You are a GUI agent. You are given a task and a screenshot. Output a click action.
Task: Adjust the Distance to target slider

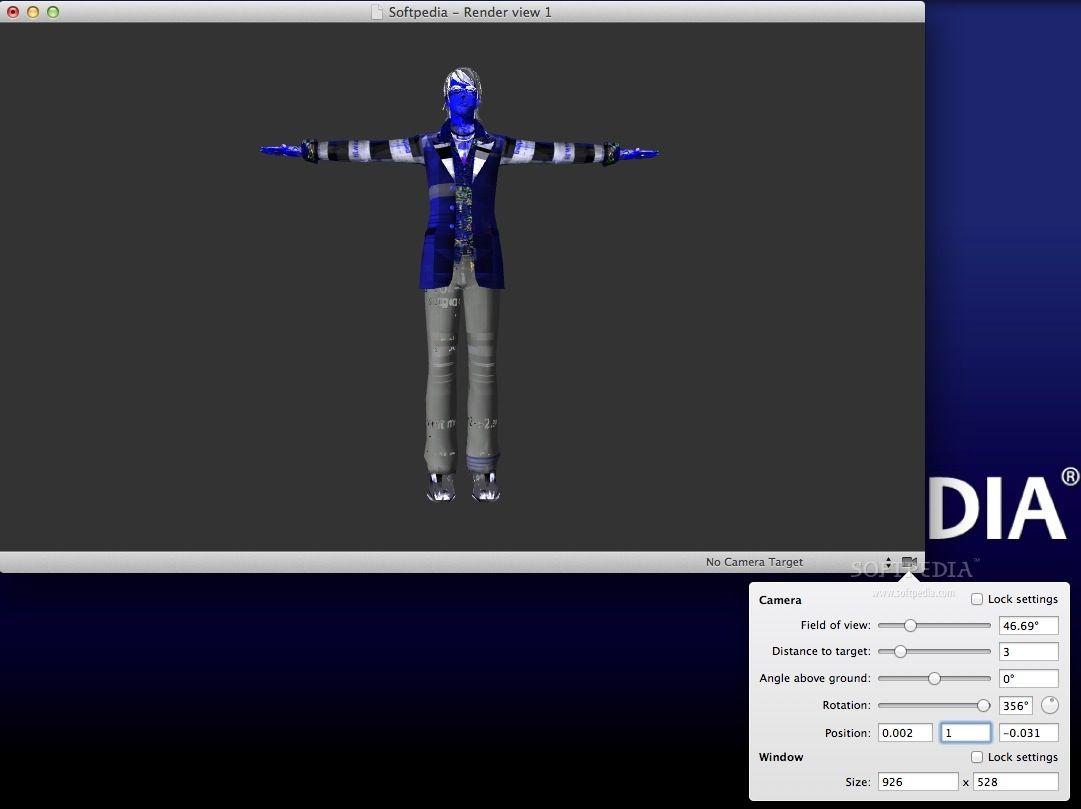(934, 652)
